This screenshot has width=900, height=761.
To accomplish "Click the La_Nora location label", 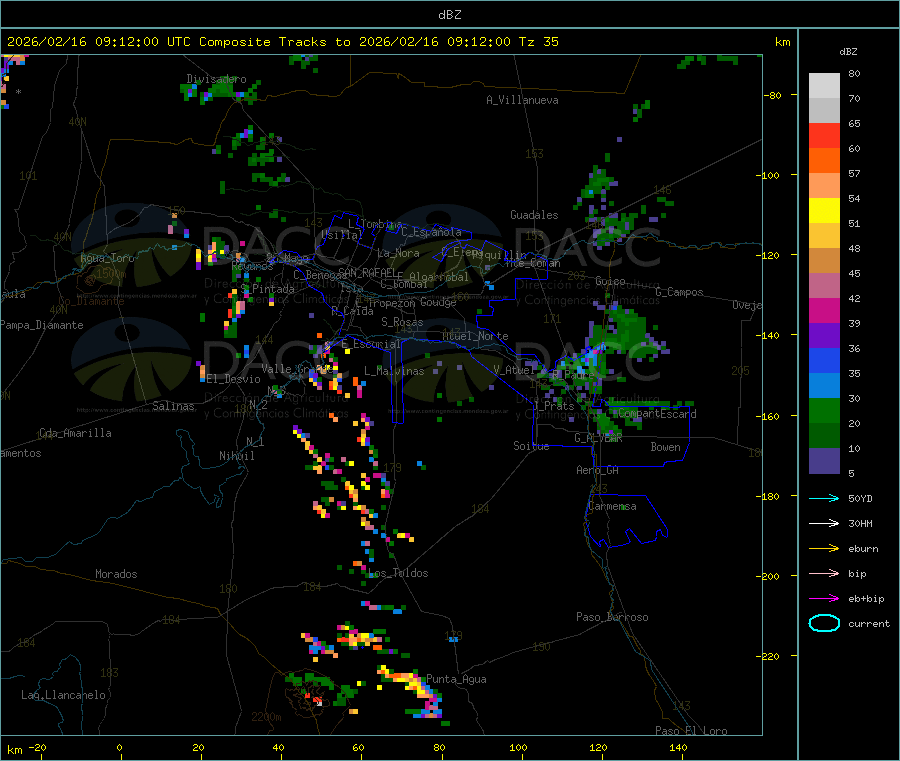I will (398, 253).
